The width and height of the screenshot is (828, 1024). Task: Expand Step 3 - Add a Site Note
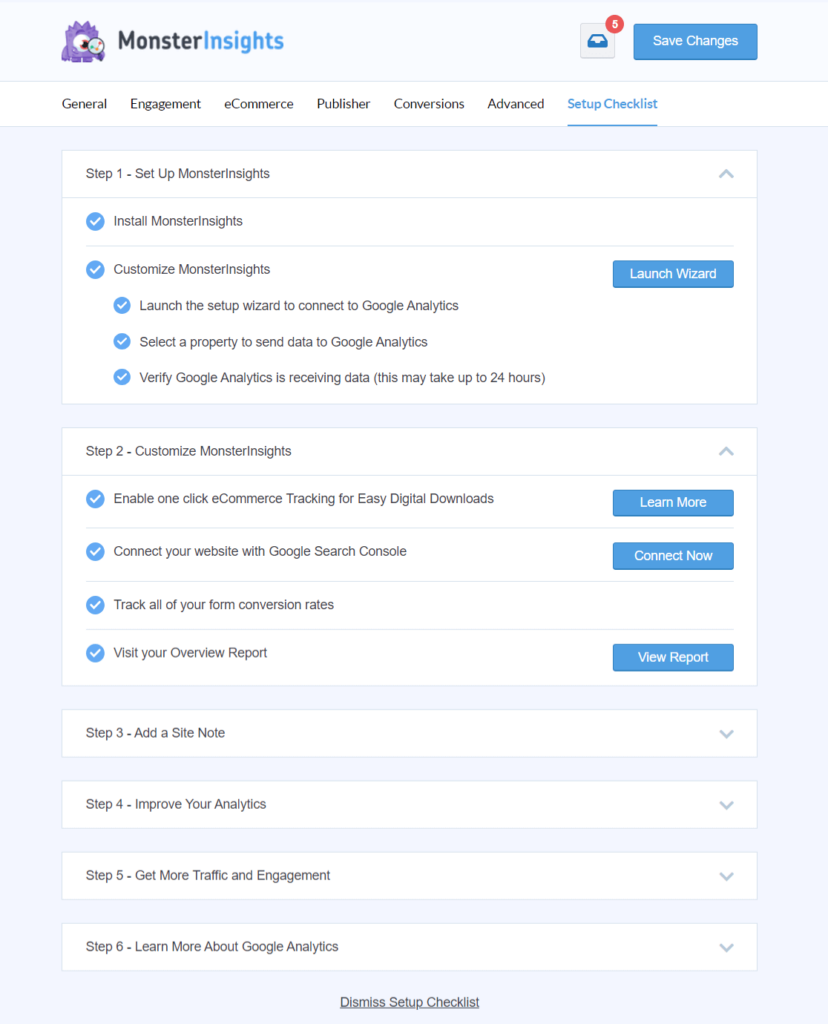[727, 733]
